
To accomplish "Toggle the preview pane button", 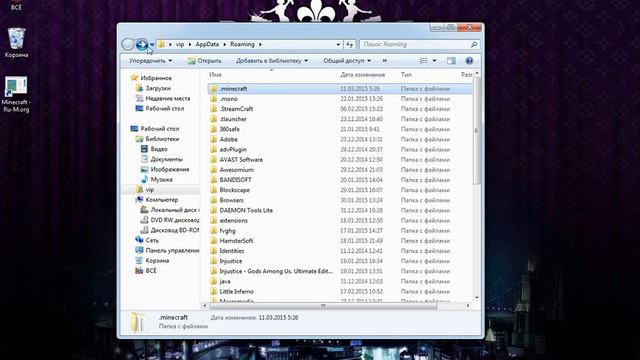I will coord(451,61).
